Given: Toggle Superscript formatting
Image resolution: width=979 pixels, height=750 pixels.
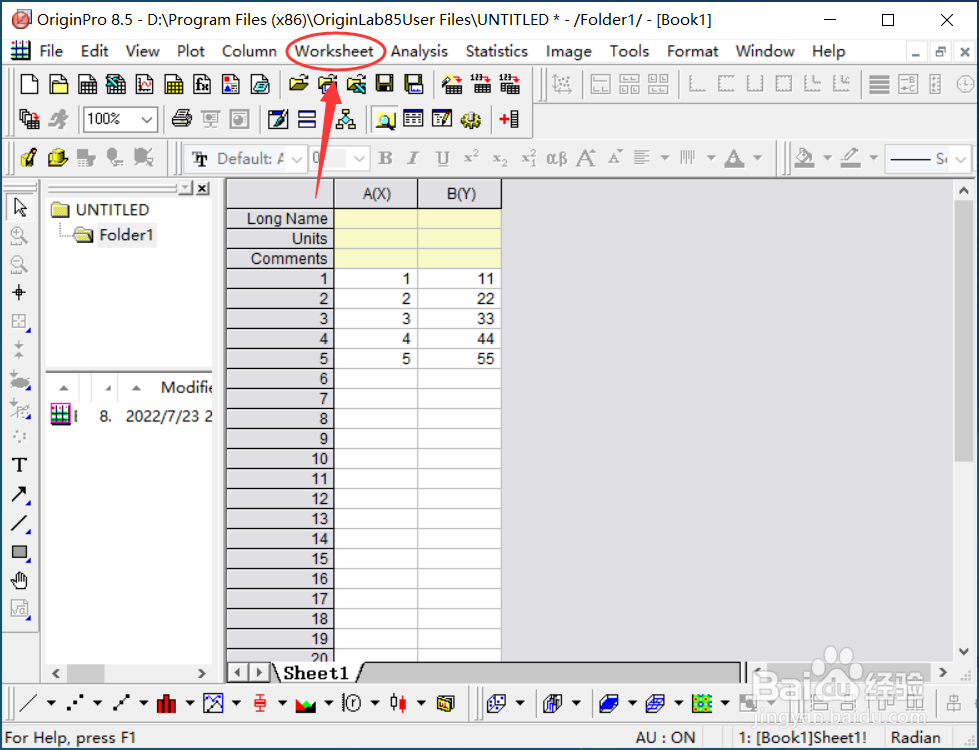Looking at the screenshot, I should click(x=471, y=159).
